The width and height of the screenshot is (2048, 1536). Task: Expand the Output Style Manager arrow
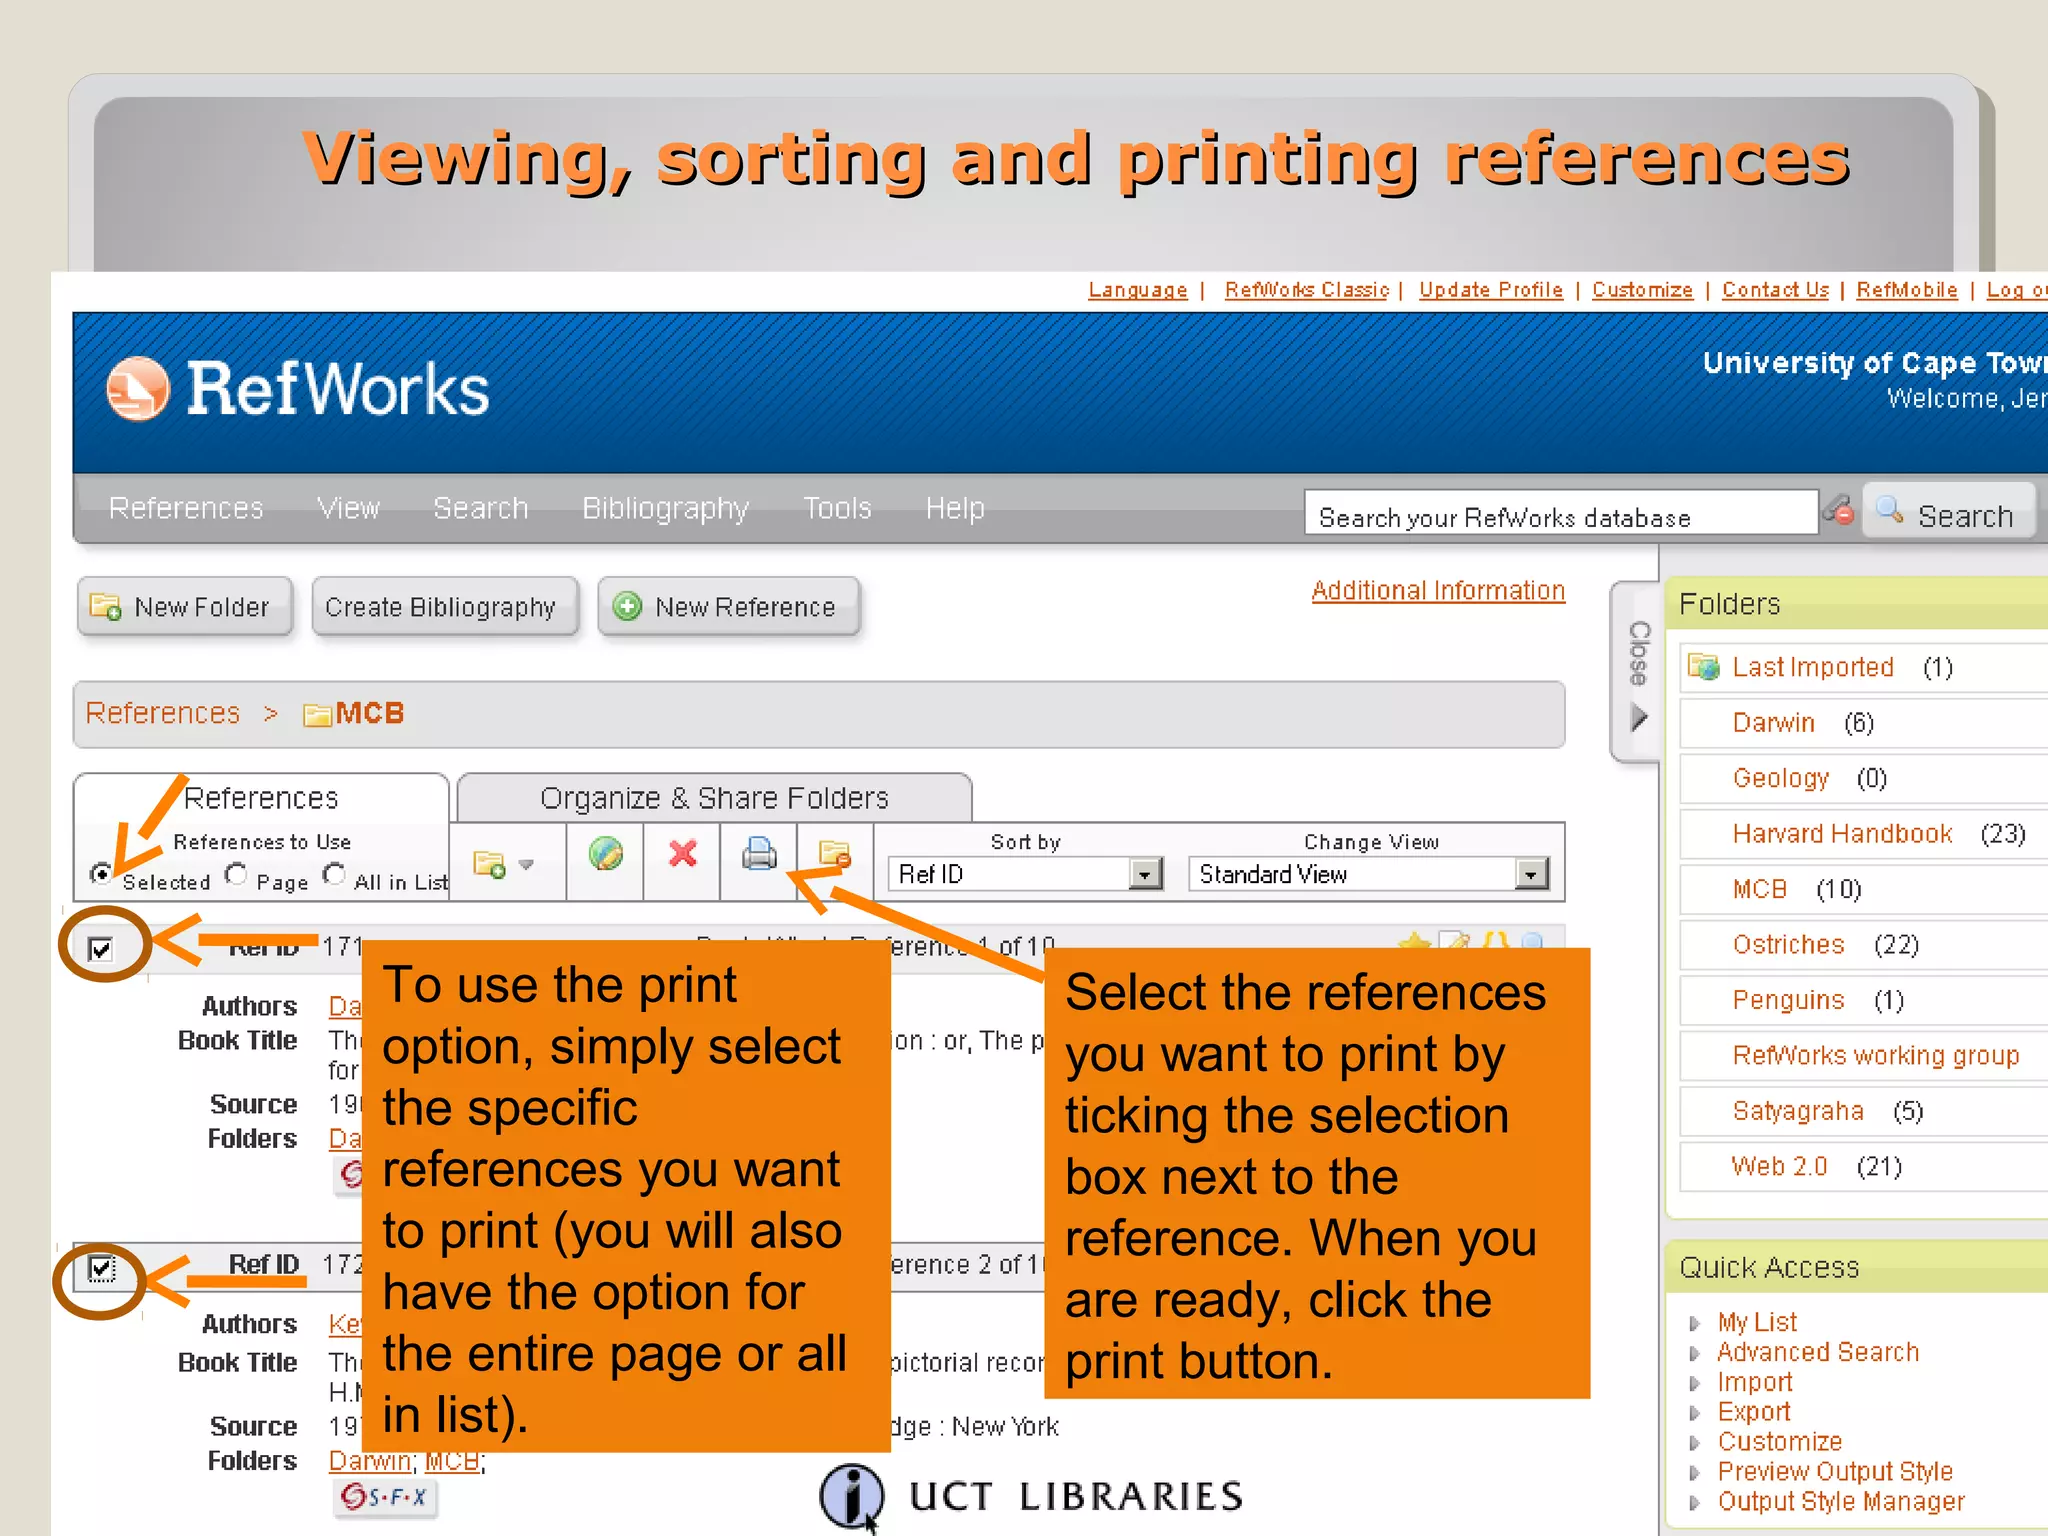(1693, 1502)
